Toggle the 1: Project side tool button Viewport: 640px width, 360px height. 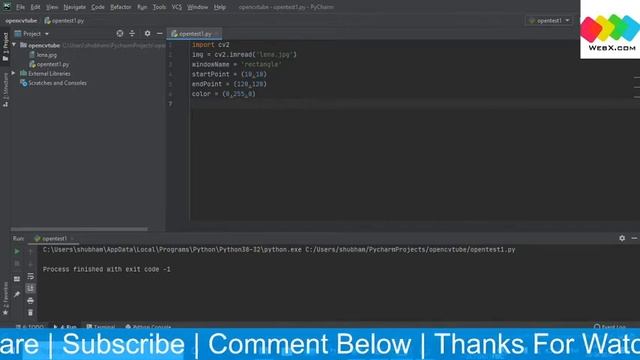[x=5, y=47]
